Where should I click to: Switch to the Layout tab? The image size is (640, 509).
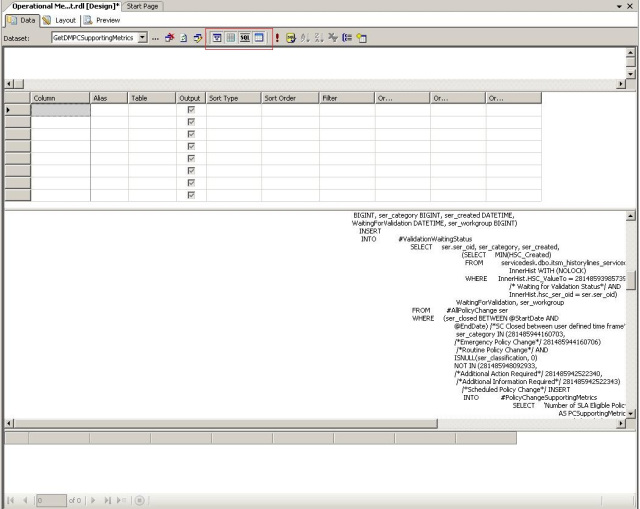pos(60,20)
